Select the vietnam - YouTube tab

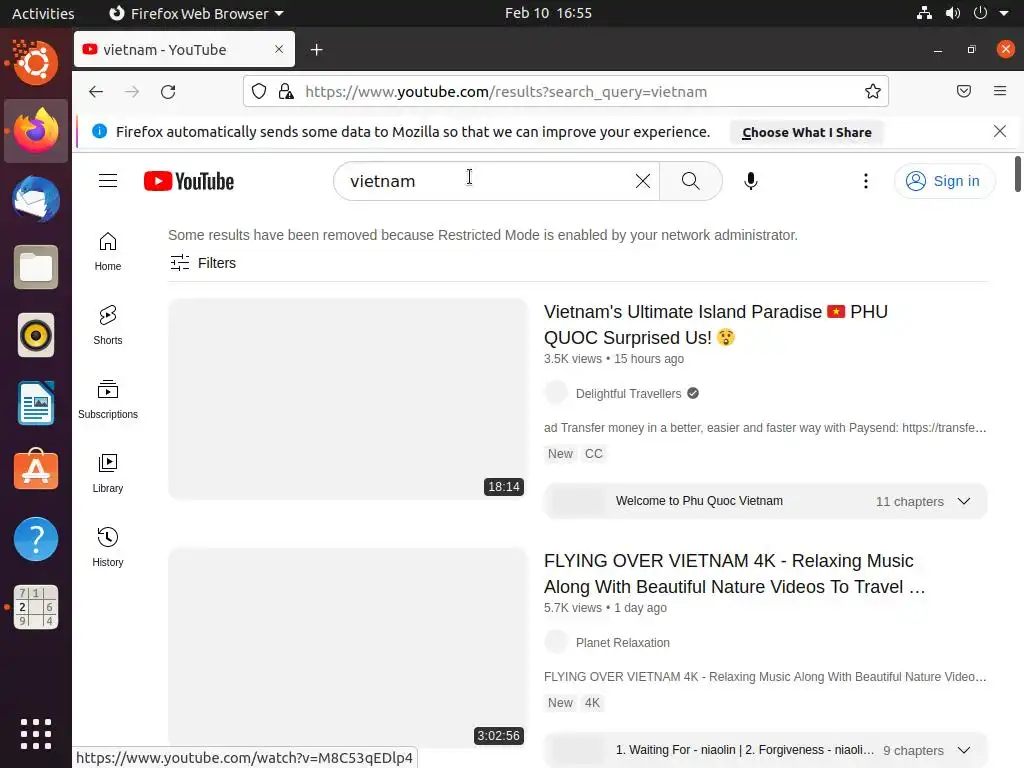click(x=184, y=50)
